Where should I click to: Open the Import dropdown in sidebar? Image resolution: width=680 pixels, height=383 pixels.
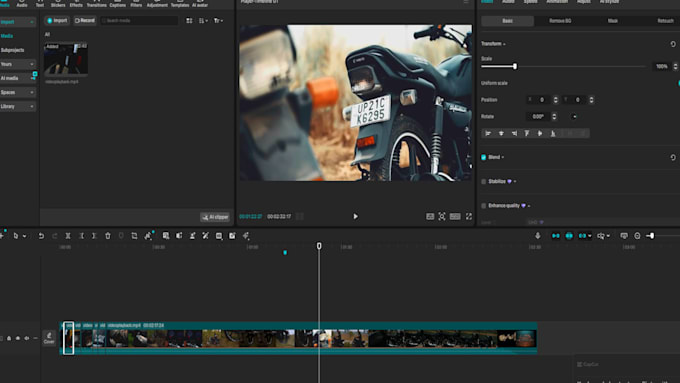pyautogui.click(x=18, y=22)
